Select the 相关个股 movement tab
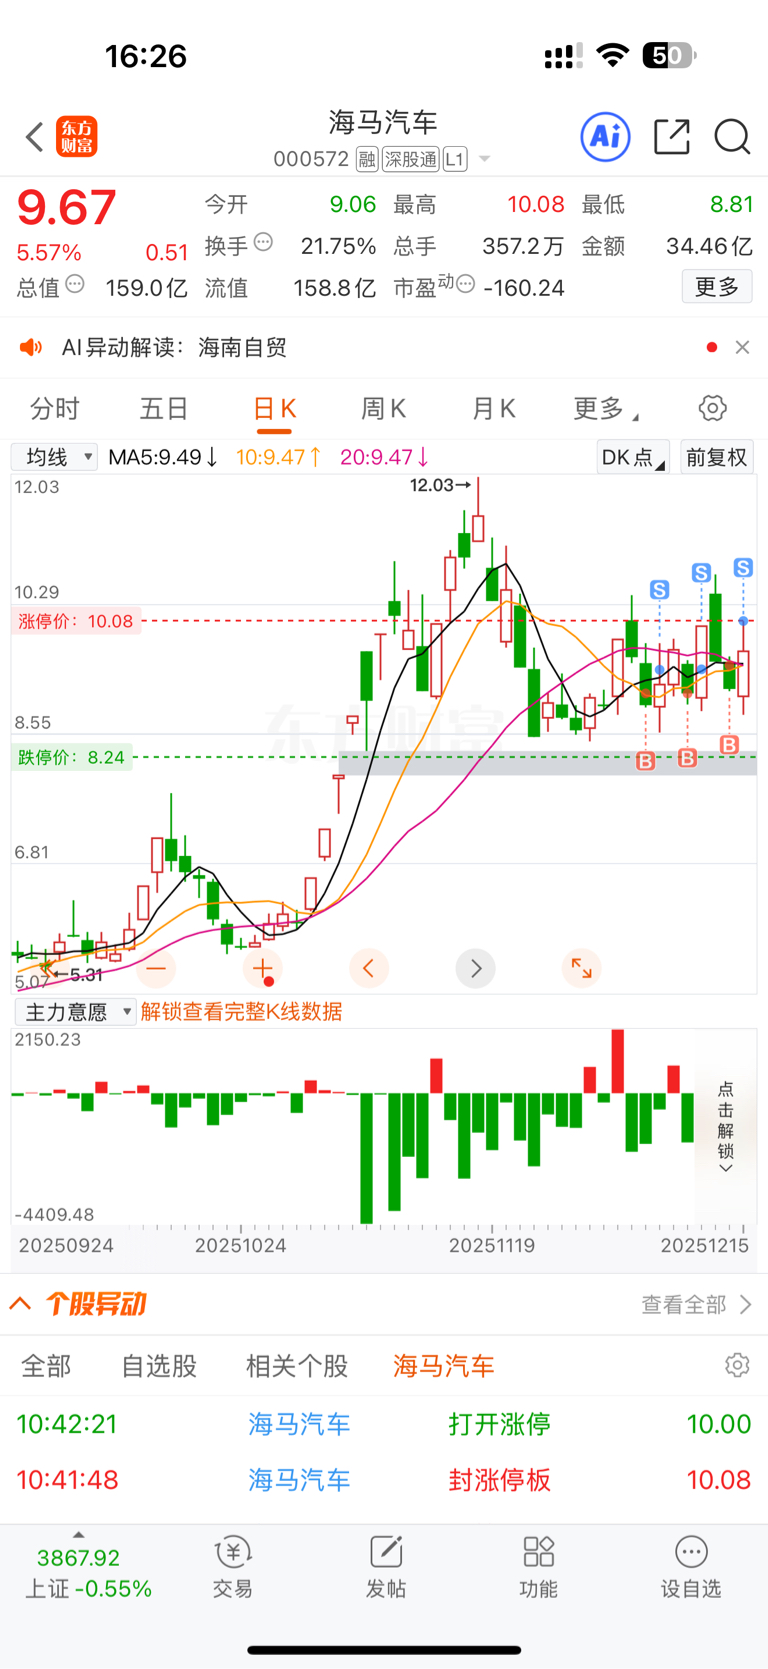The image size is (768, 1669). (297, 1366)
